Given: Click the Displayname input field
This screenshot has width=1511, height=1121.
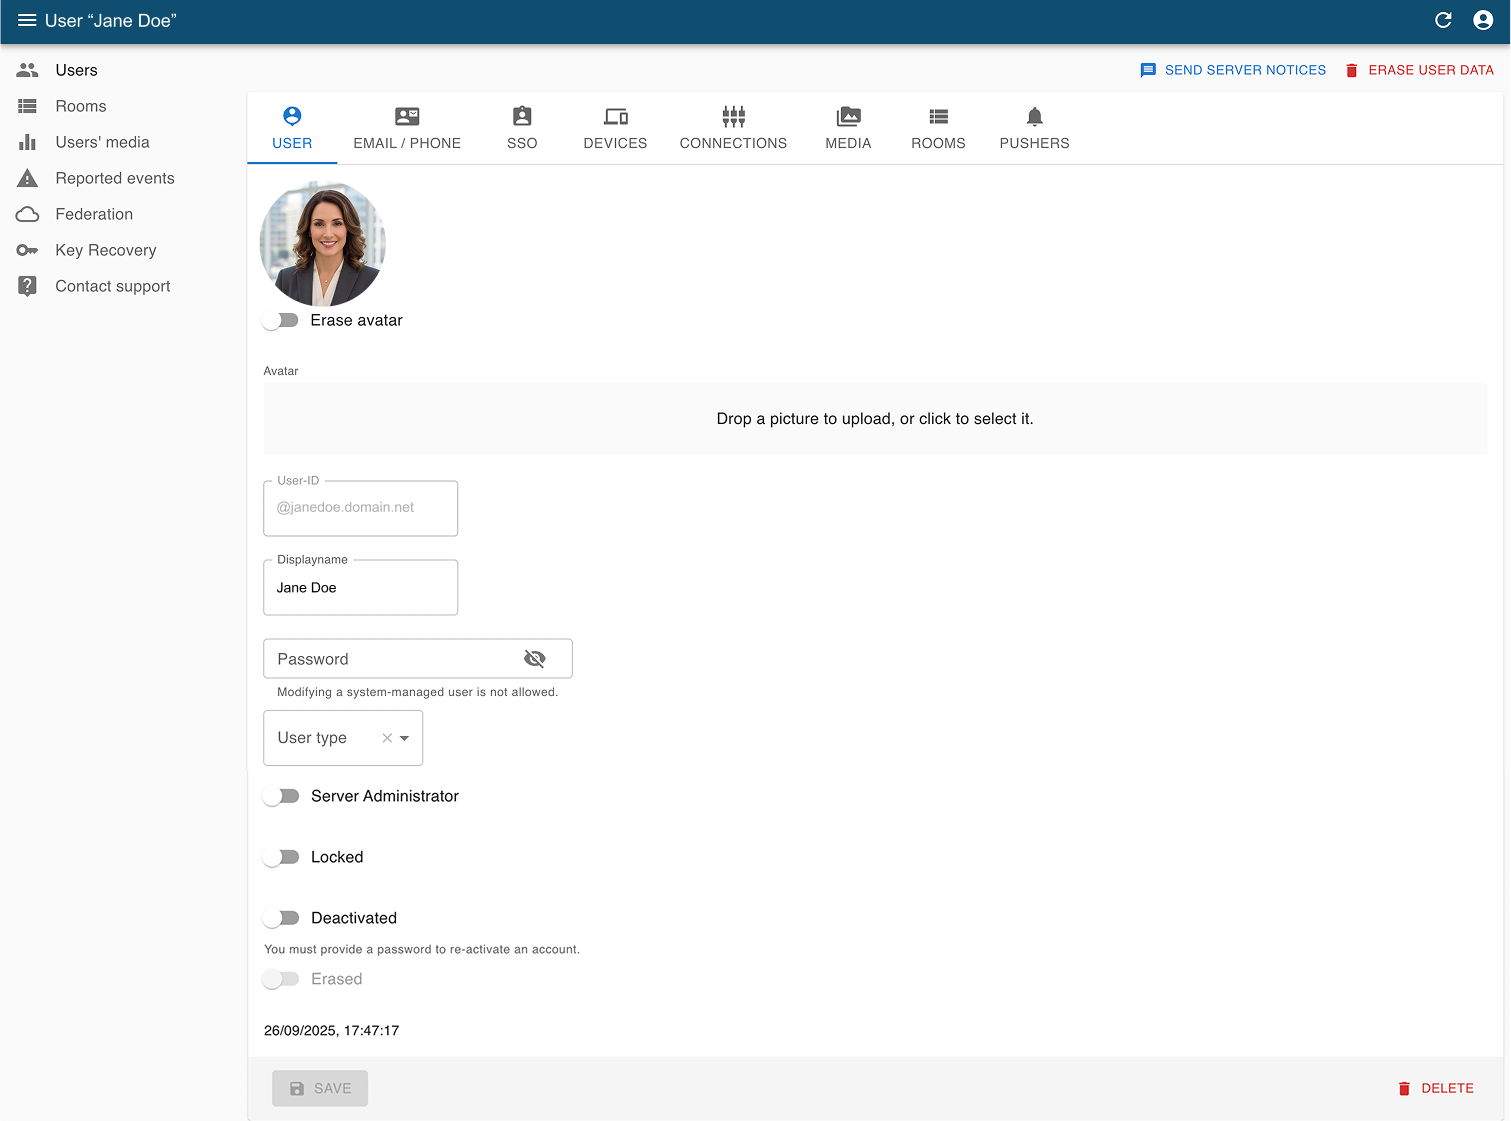Looking at the screenshot, I should 360,588.
